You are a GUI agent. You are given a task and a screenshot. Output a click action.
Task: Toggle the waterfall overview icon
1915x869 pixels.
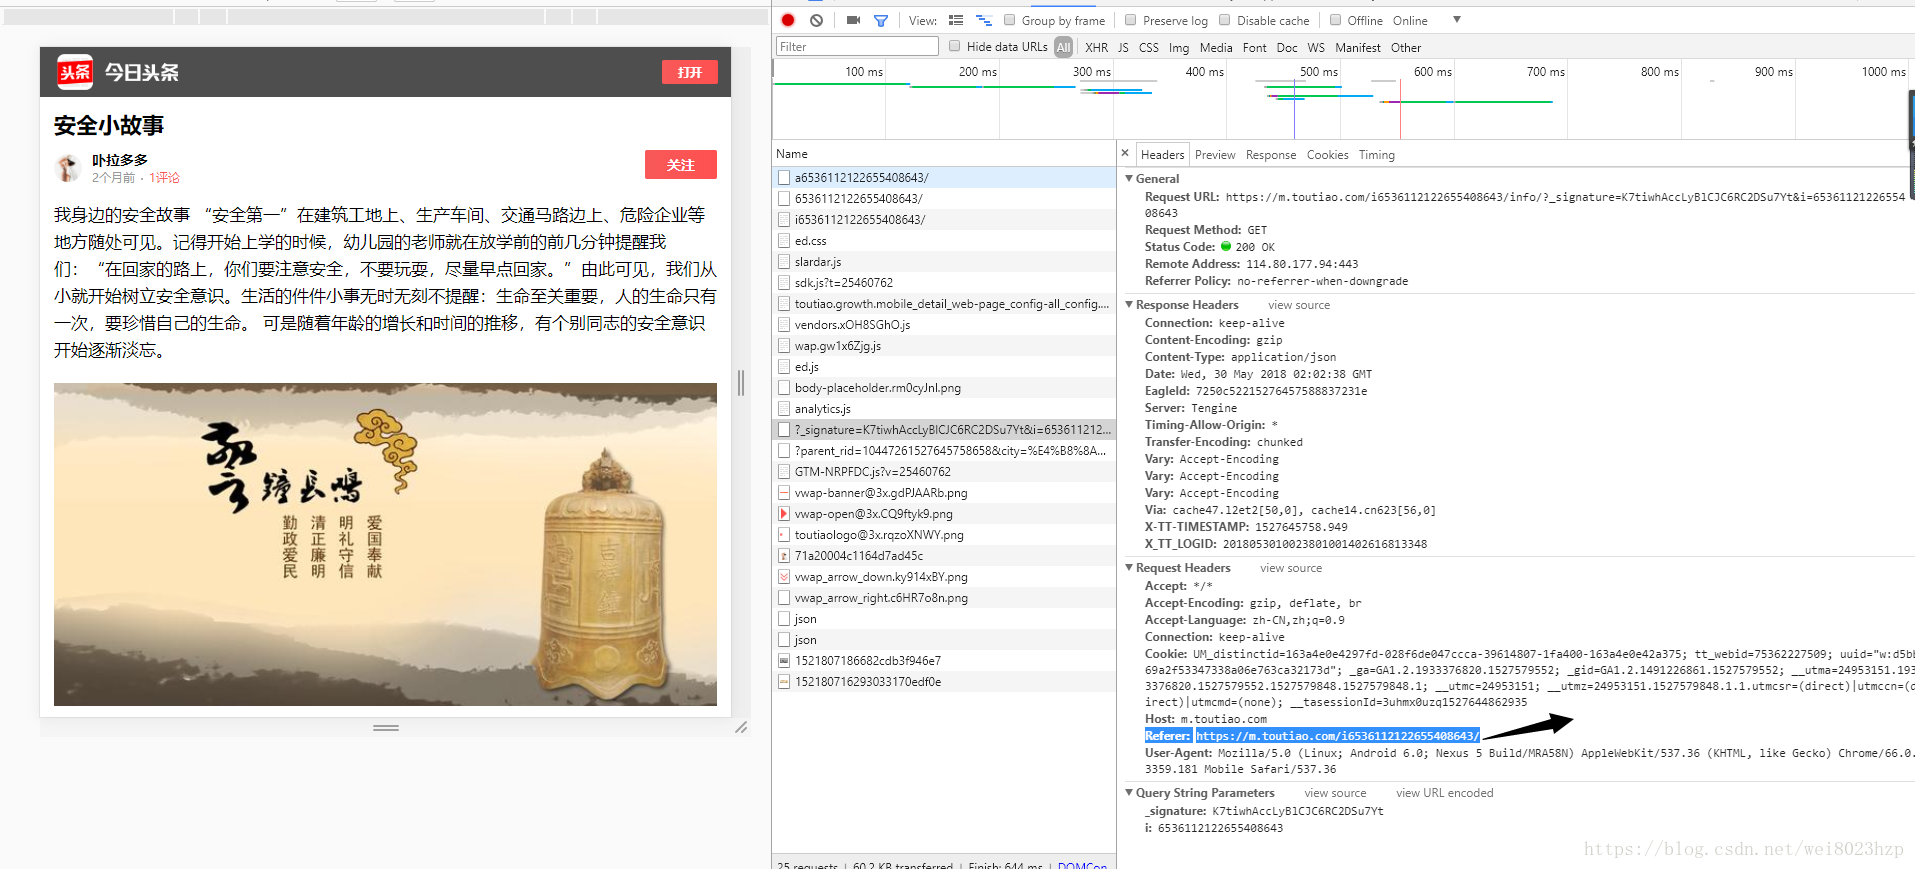click(984, 20)
